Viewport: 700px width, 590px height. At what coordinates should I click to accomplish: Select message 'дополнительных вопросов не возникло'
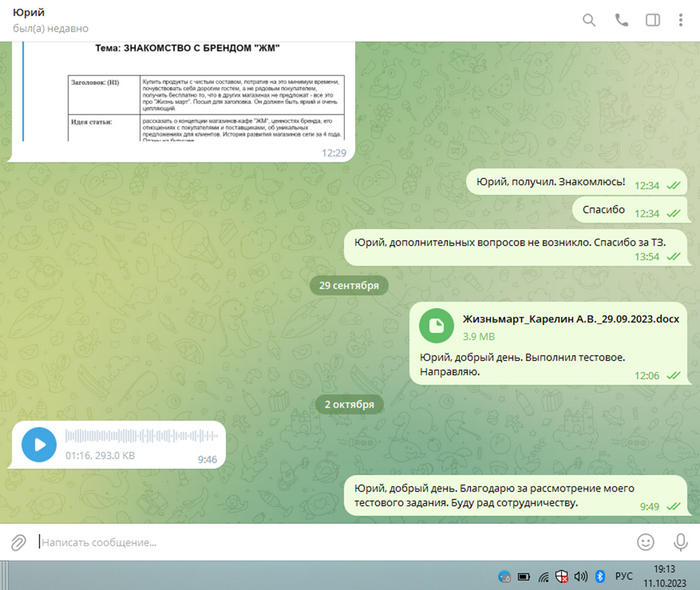515,248
